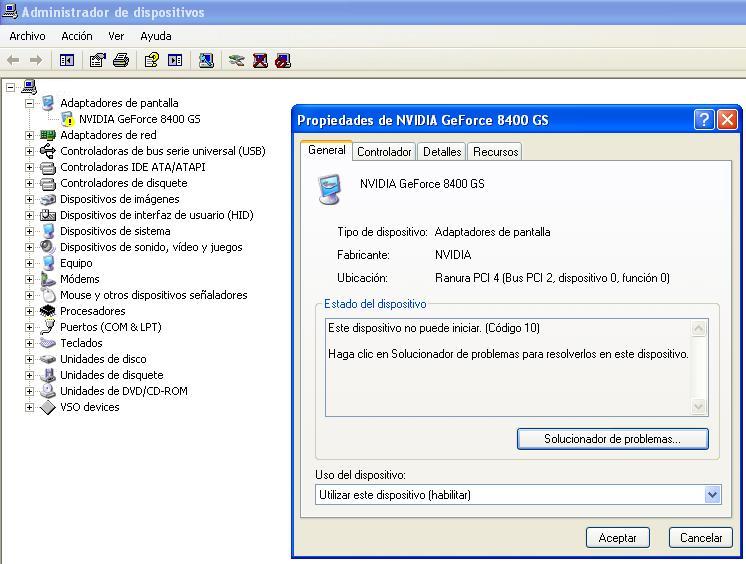Open the Ayuda menu
Screen dimensions: 746x564
tap(156, 36)
